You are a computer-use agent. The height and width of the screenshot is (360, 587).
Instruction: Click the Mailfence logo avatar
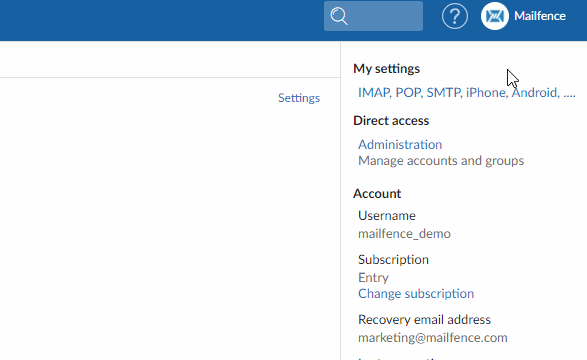pyautogui.click(x=495, y=16)
